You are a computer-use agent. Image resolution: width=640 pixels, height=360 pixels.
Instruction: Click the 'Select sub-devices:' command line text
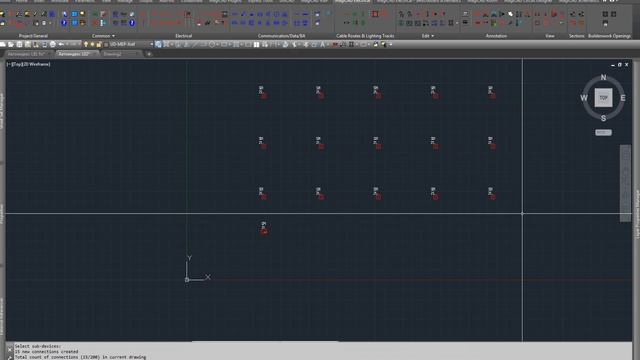[x=38, y=346]
